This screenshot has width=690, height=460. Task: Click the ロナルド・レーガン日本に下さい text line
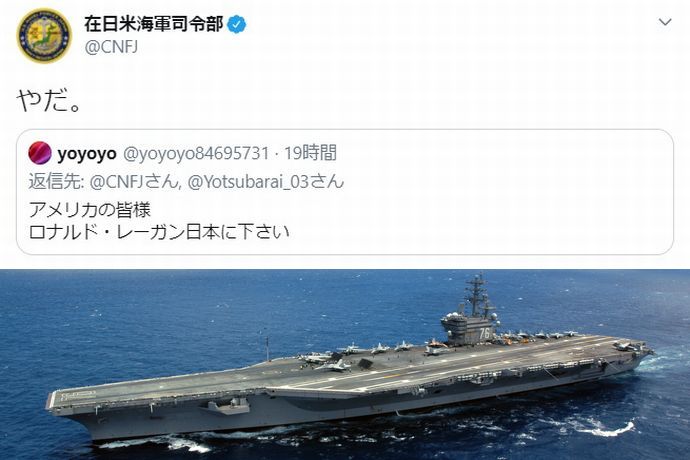coord(159,232)
